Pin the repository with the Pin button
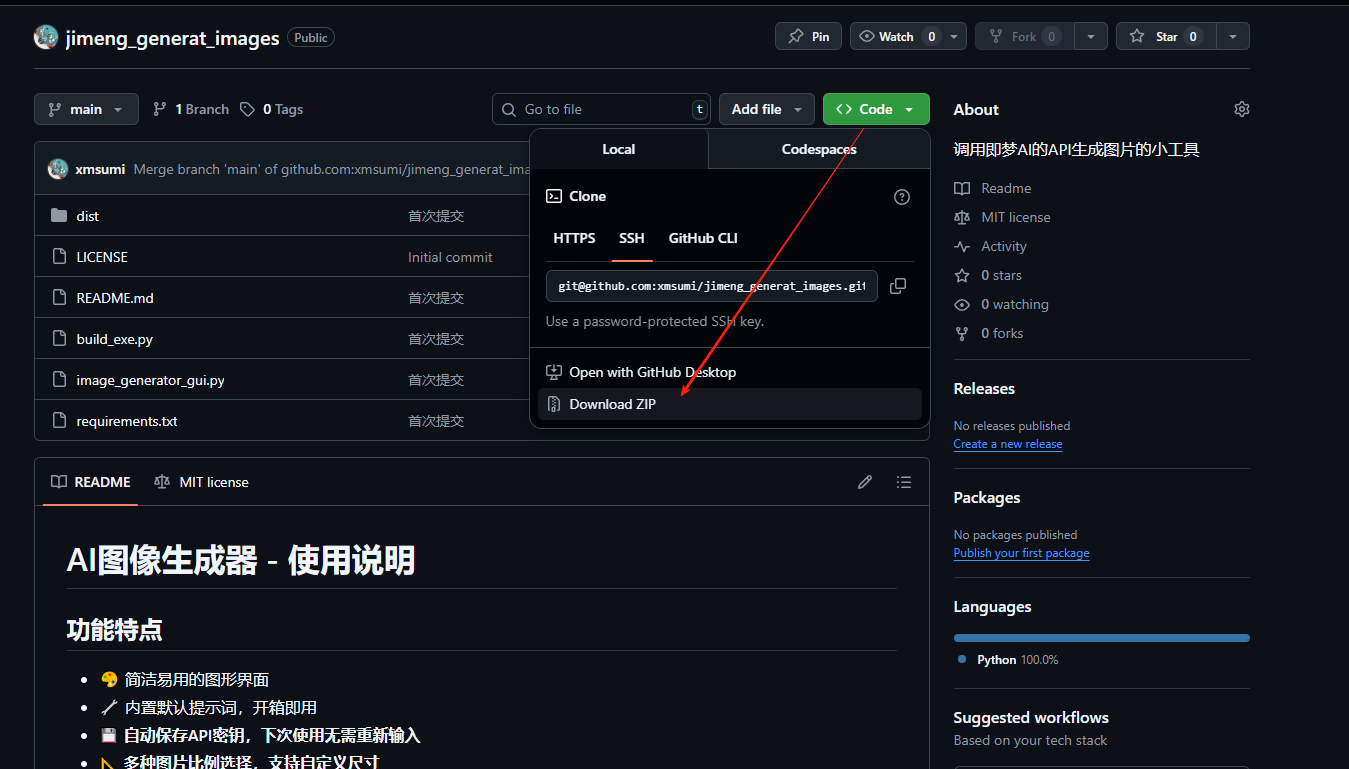Image resolution: width=1349 pixels, height=769 pixels. (x=808, y=36)
